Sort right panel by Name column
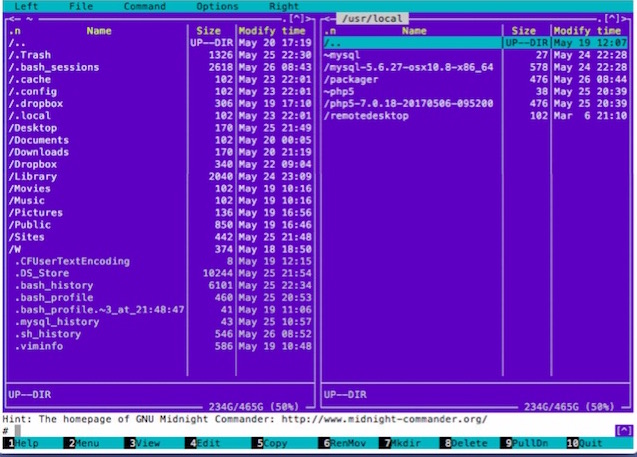637x457 pixels. tap(414, 31)
